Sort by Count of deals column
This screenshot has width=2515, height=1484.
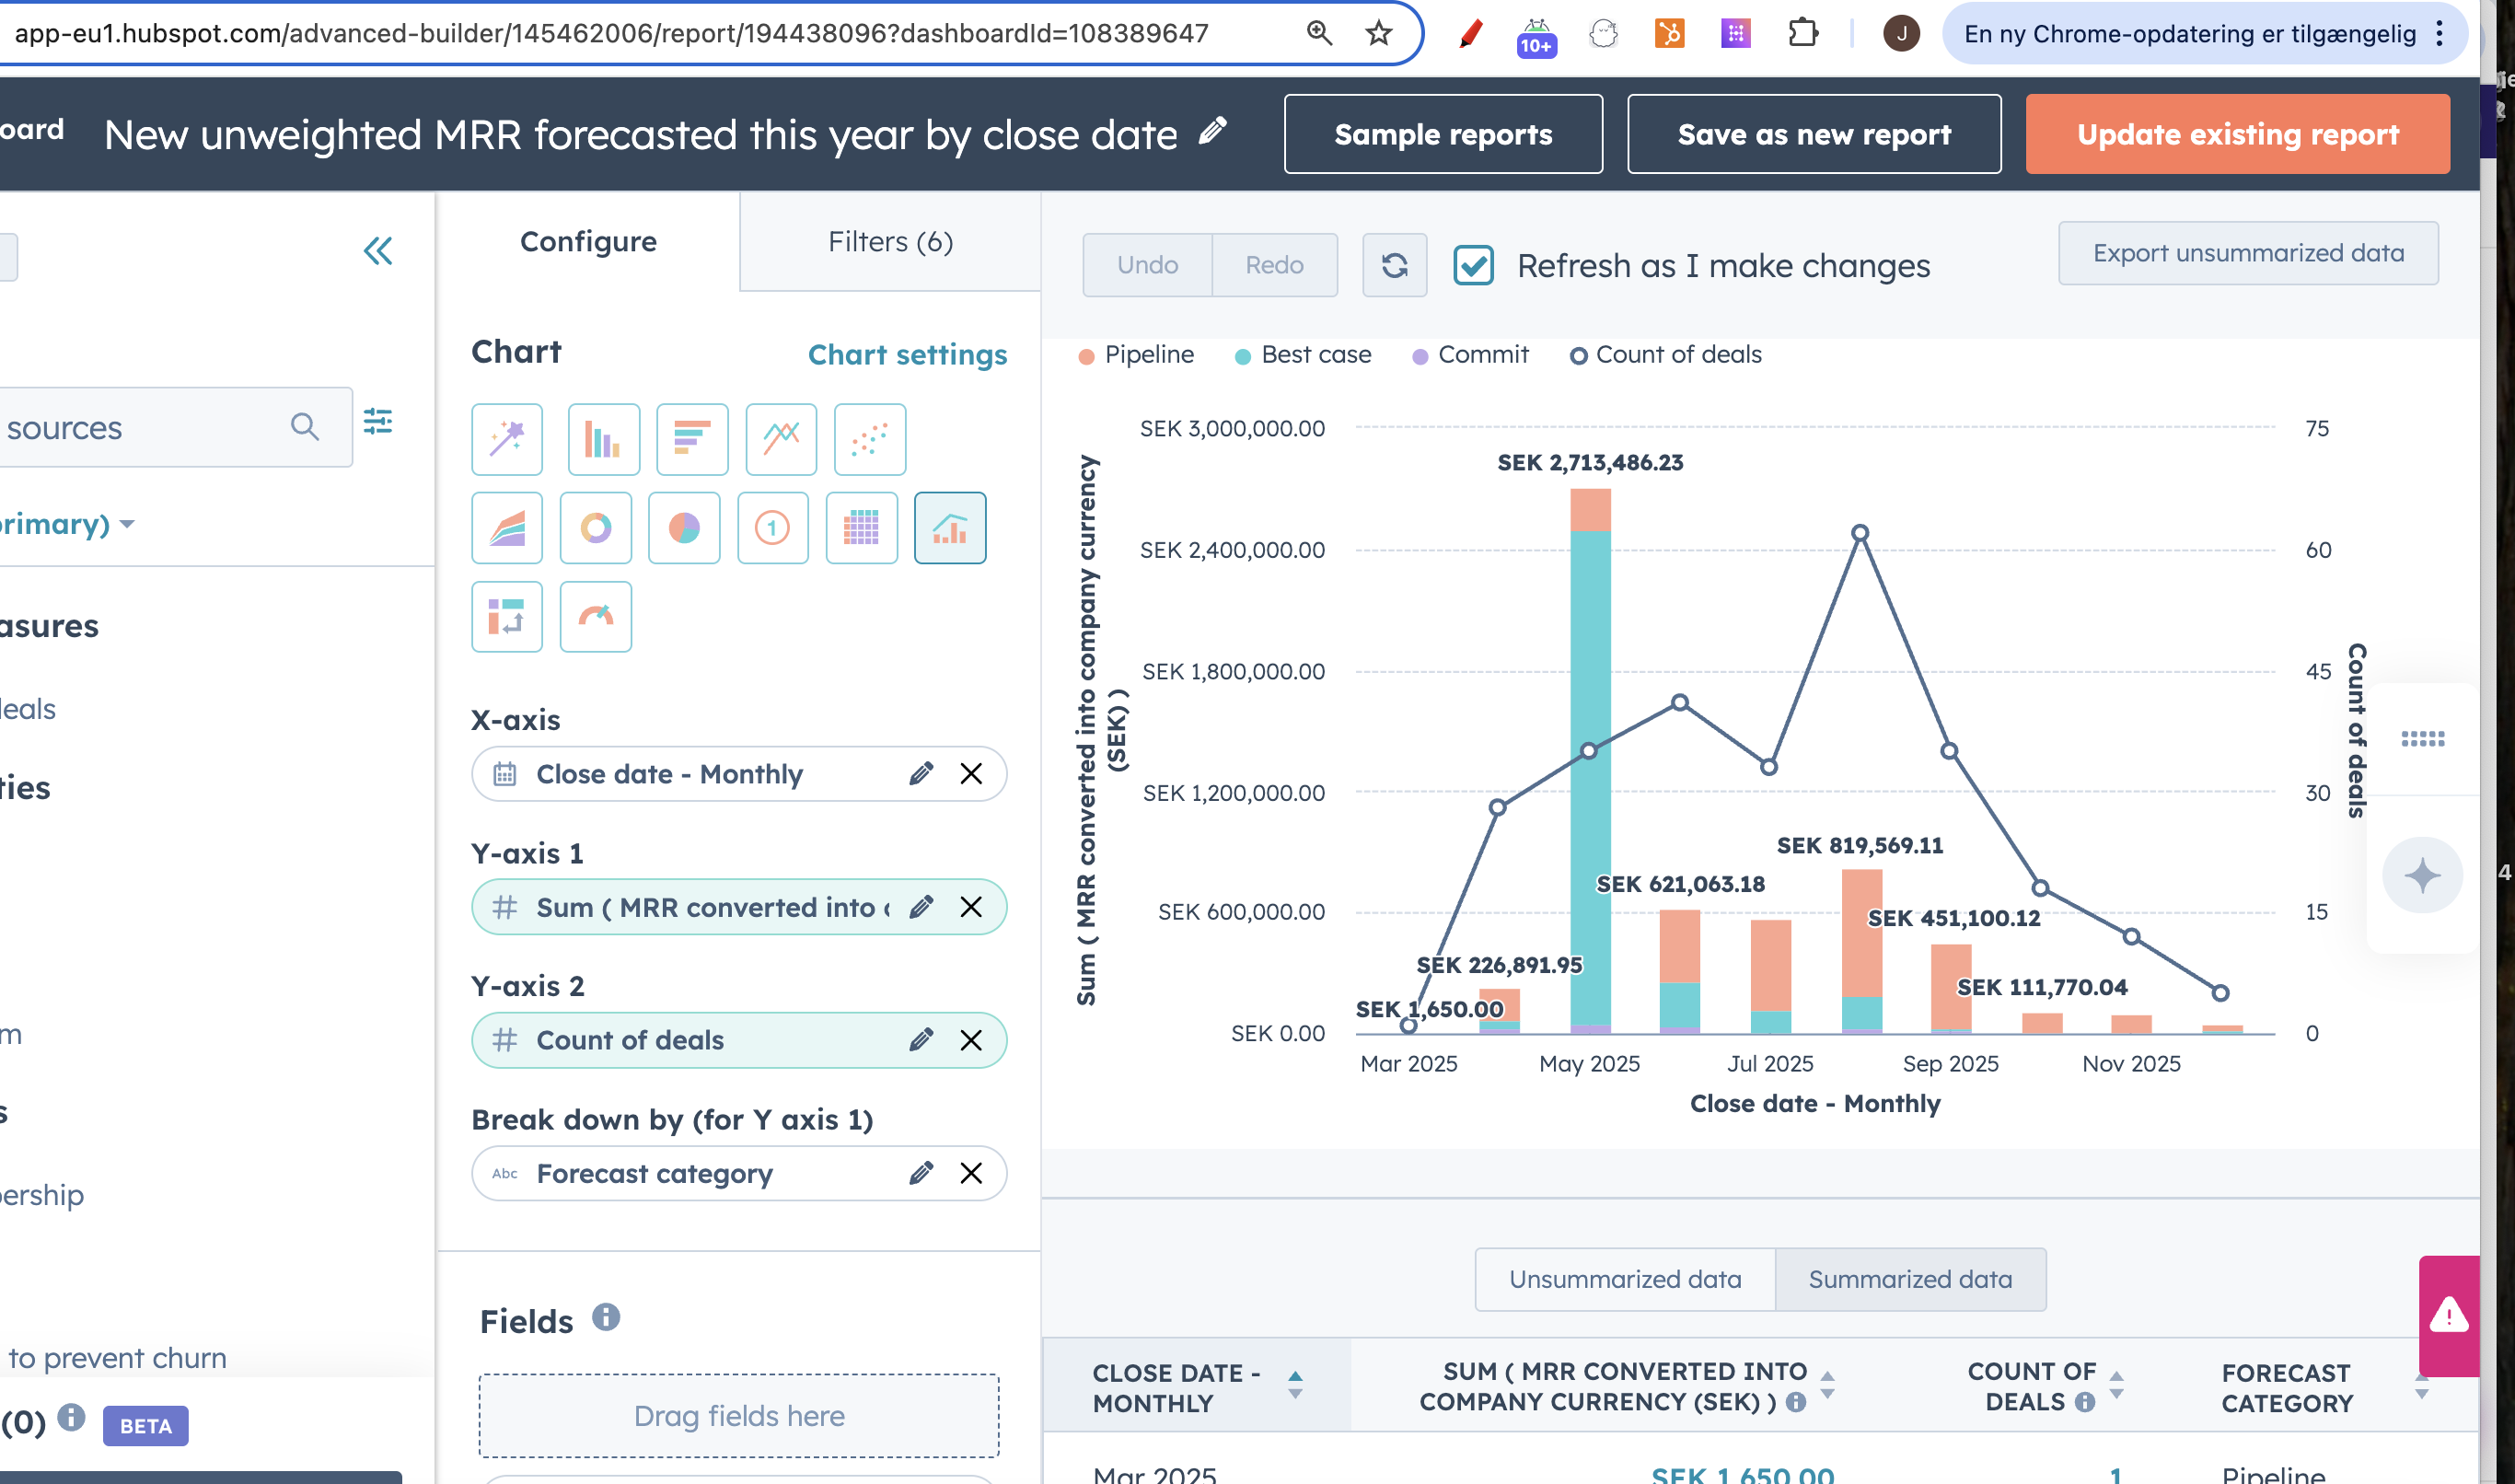[2030, 1386]
